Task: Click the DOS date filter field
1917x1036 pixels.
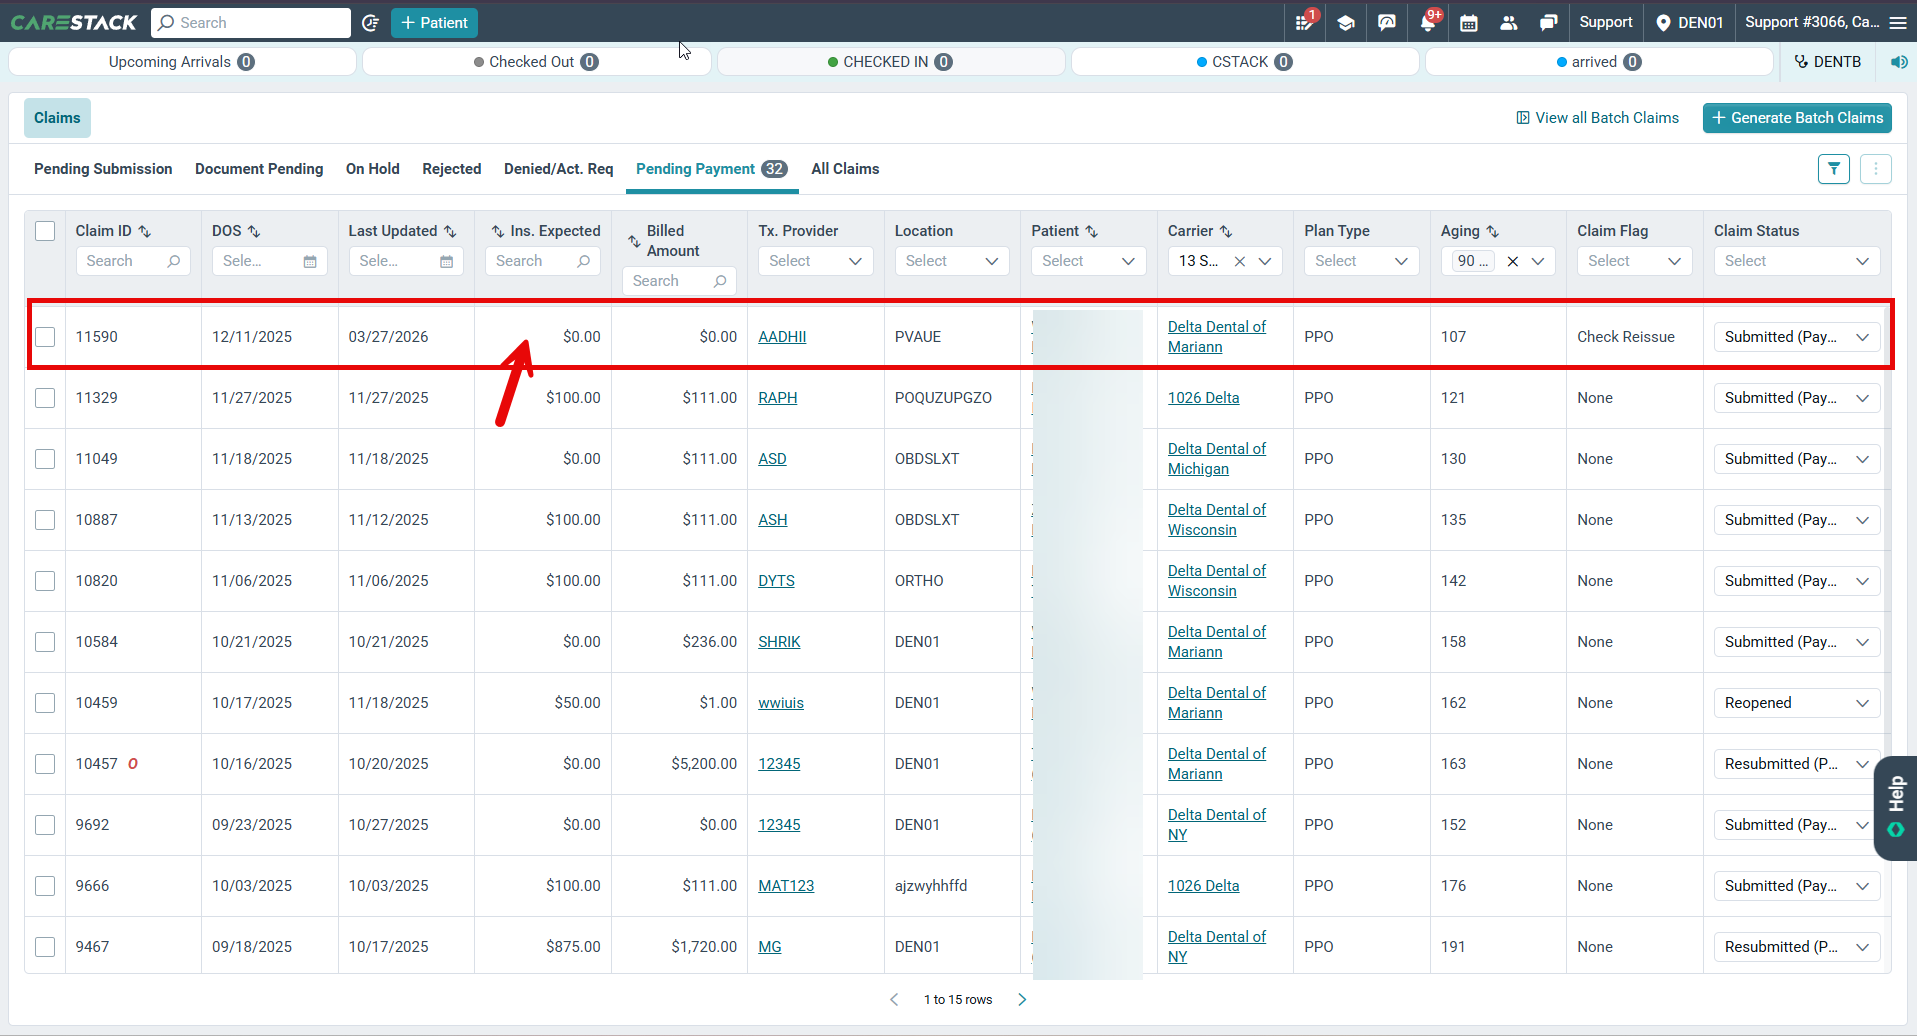Action: (269, 261)
